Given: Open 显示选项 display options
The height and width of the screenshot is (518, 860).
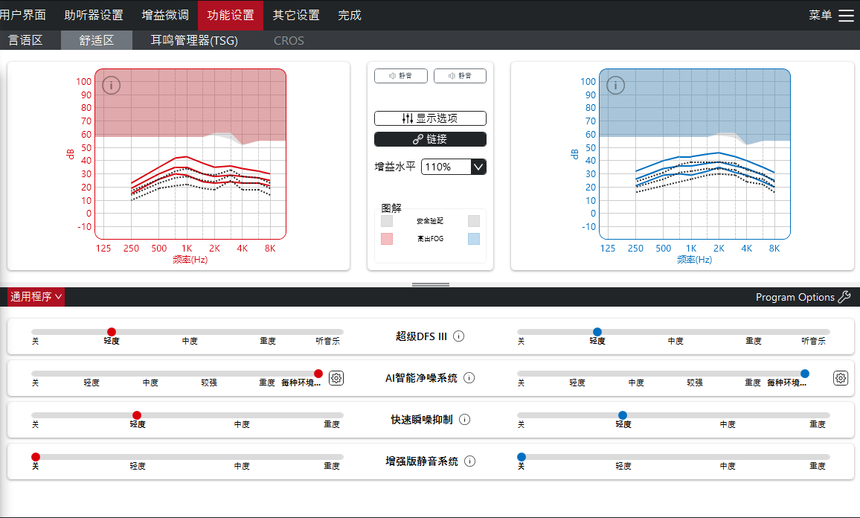Looking at the screenshot, I should coord(430,119).
